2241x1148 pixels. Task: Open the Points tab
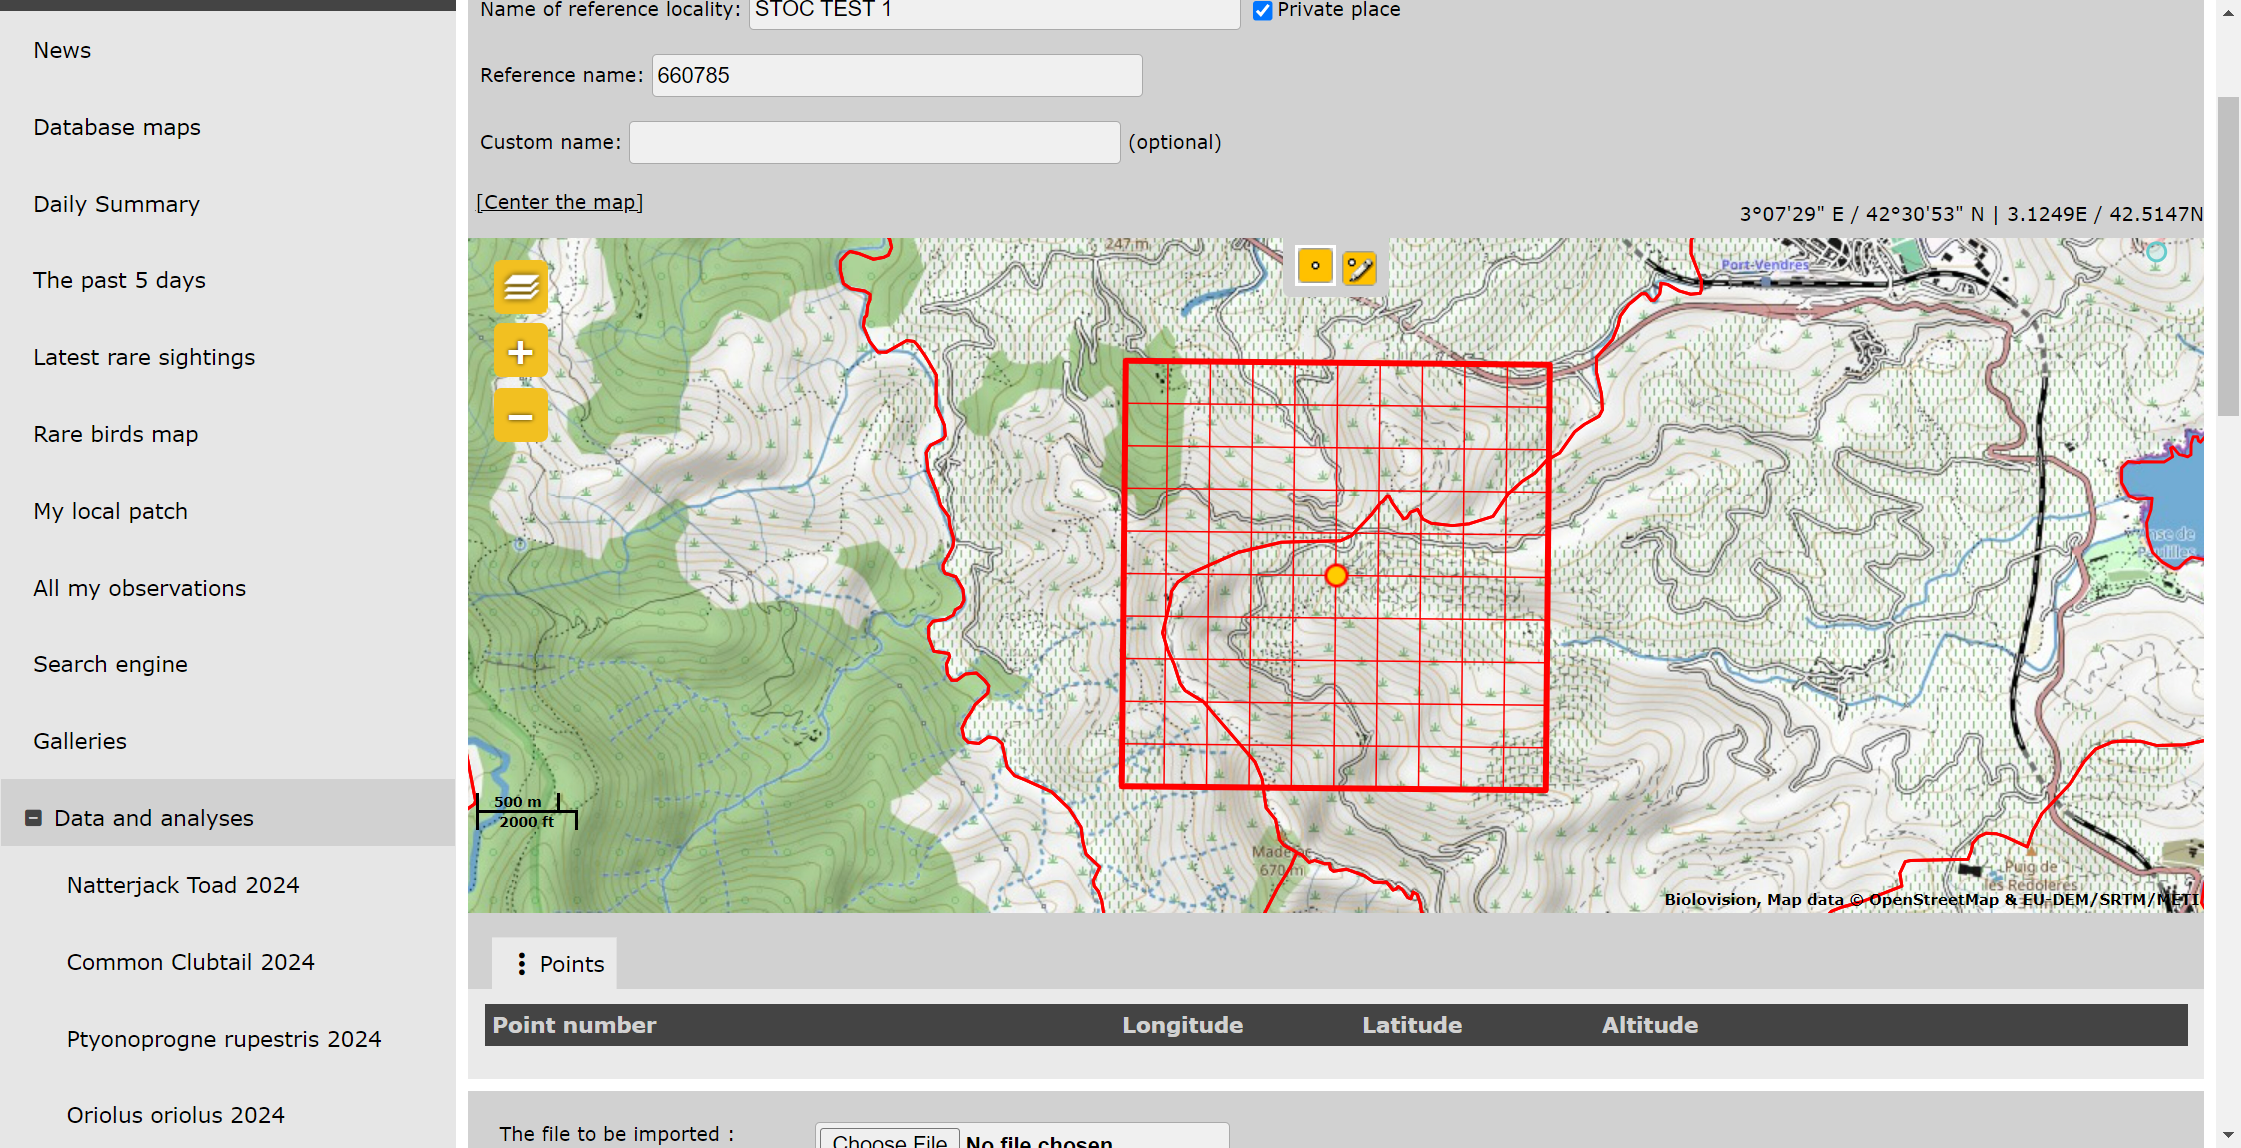(571, 964)
